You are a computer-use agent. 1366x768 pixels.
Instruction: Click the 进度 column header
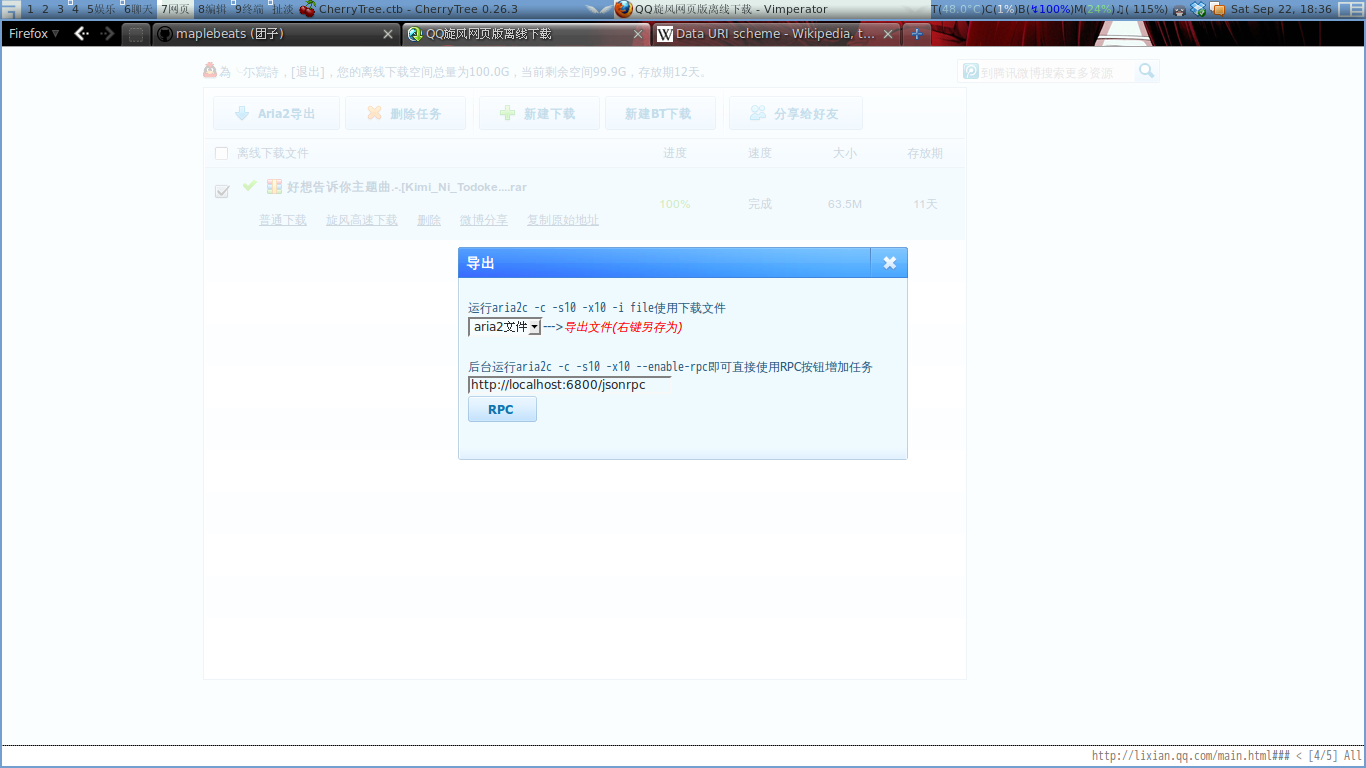click(x=675, y=153)
